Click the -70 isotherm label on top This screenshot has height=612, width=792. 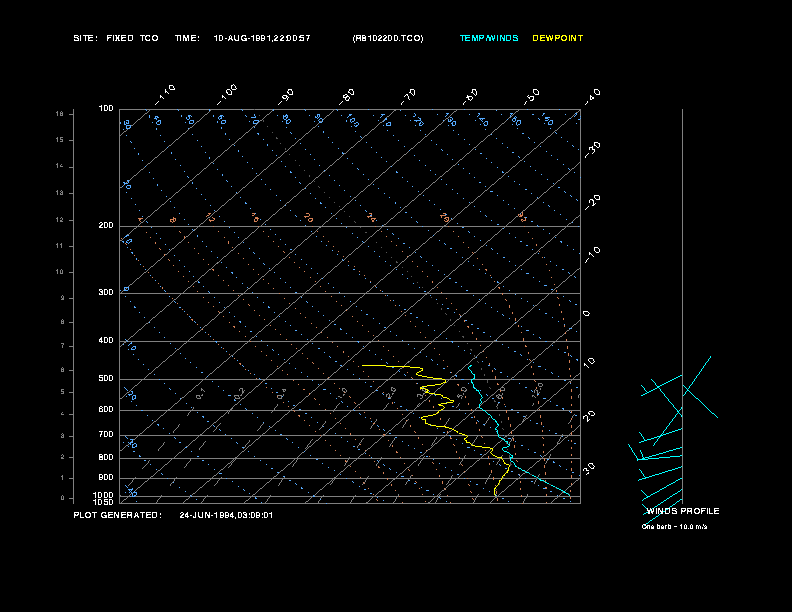tap(409, 97)
